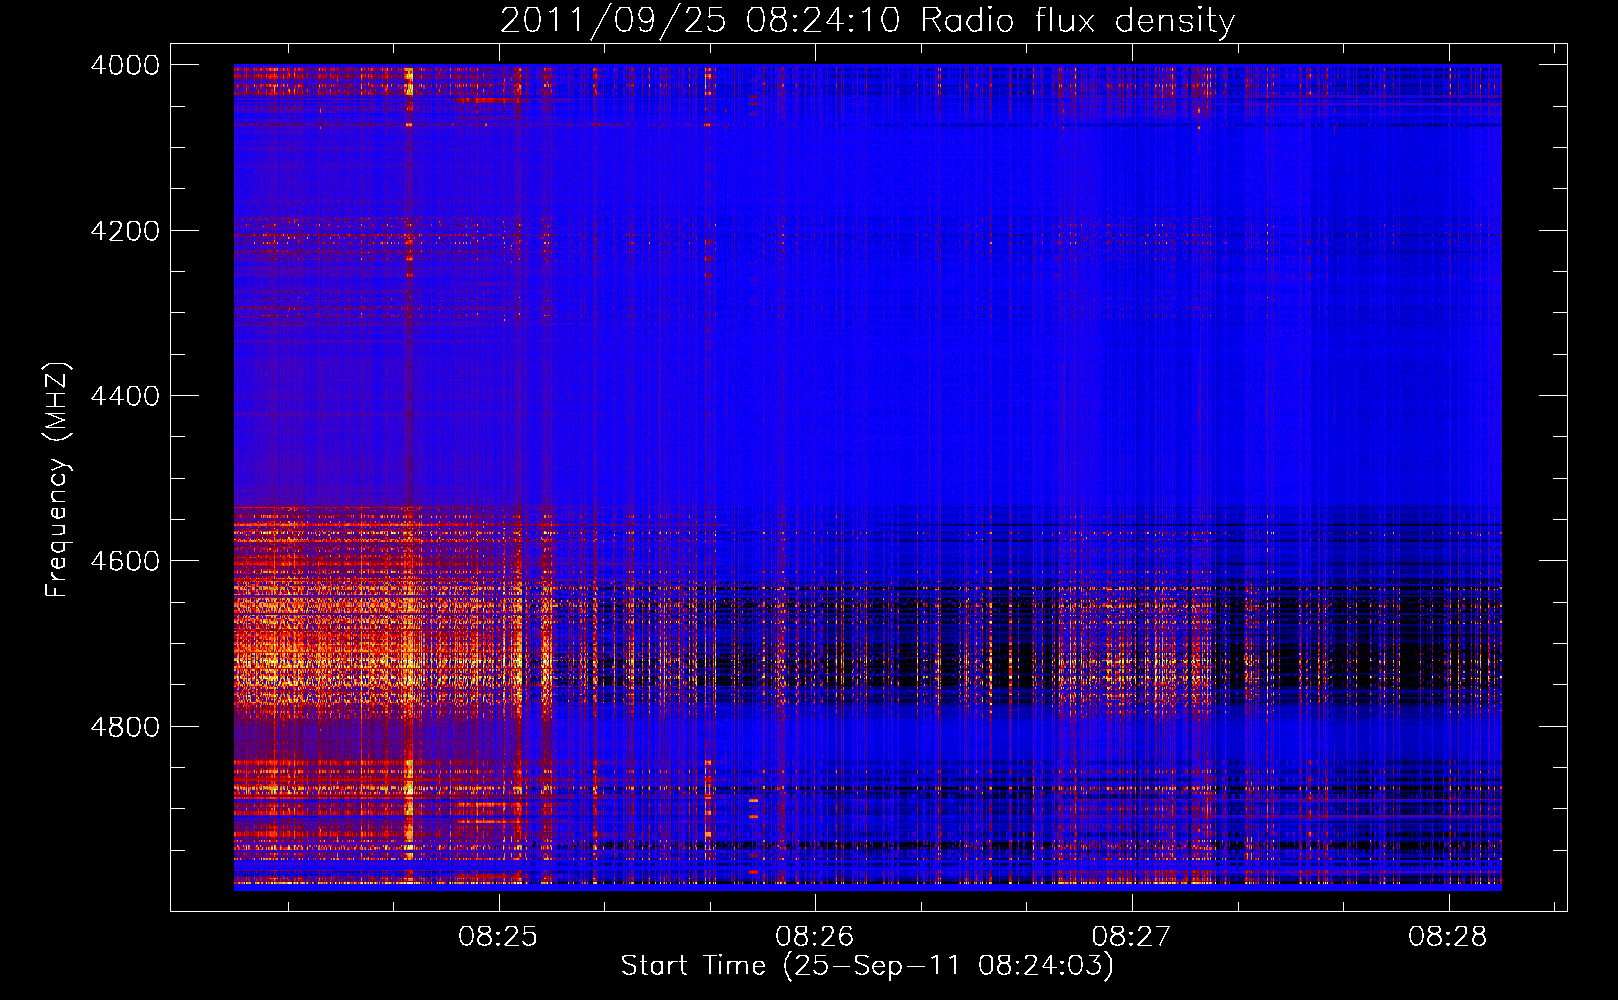Select the 4400 frequency tick label
1618x1000 pixels.
[x=125, y=396]
